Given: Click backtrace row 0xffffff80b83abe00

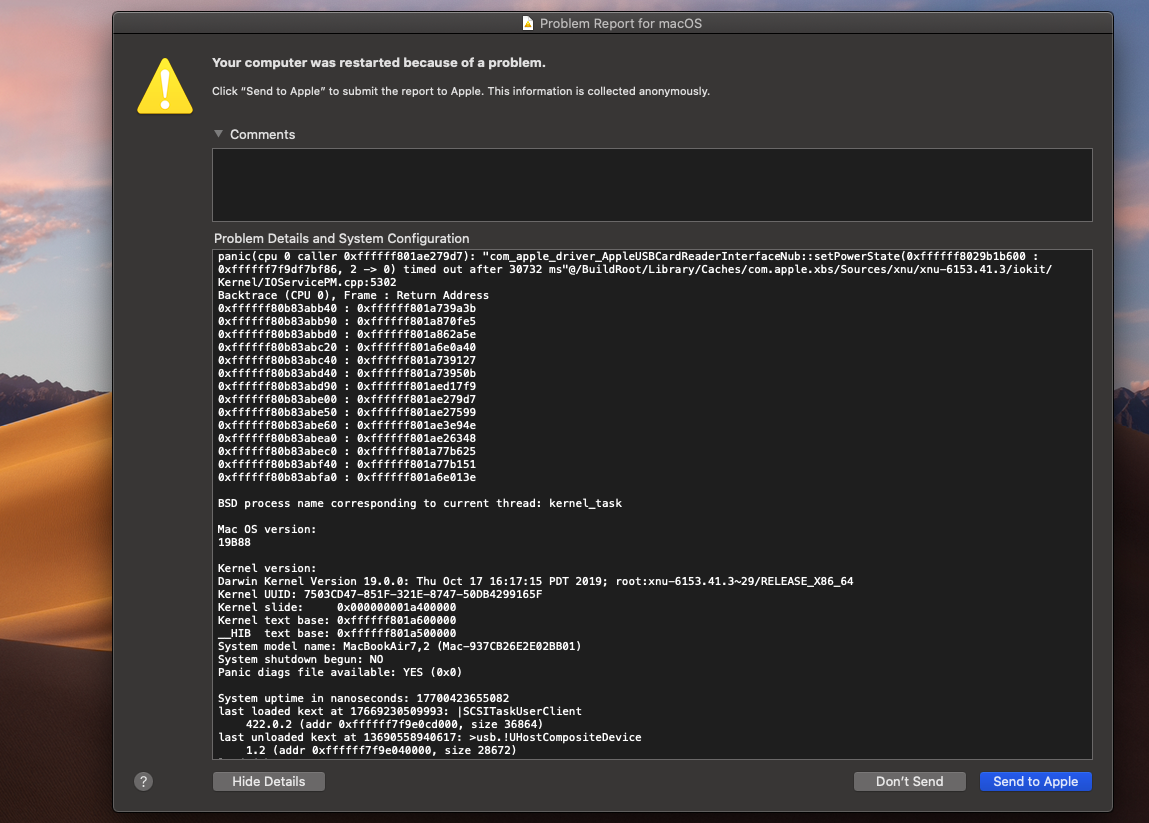Looking at the screenshot, I should point(347,399).
